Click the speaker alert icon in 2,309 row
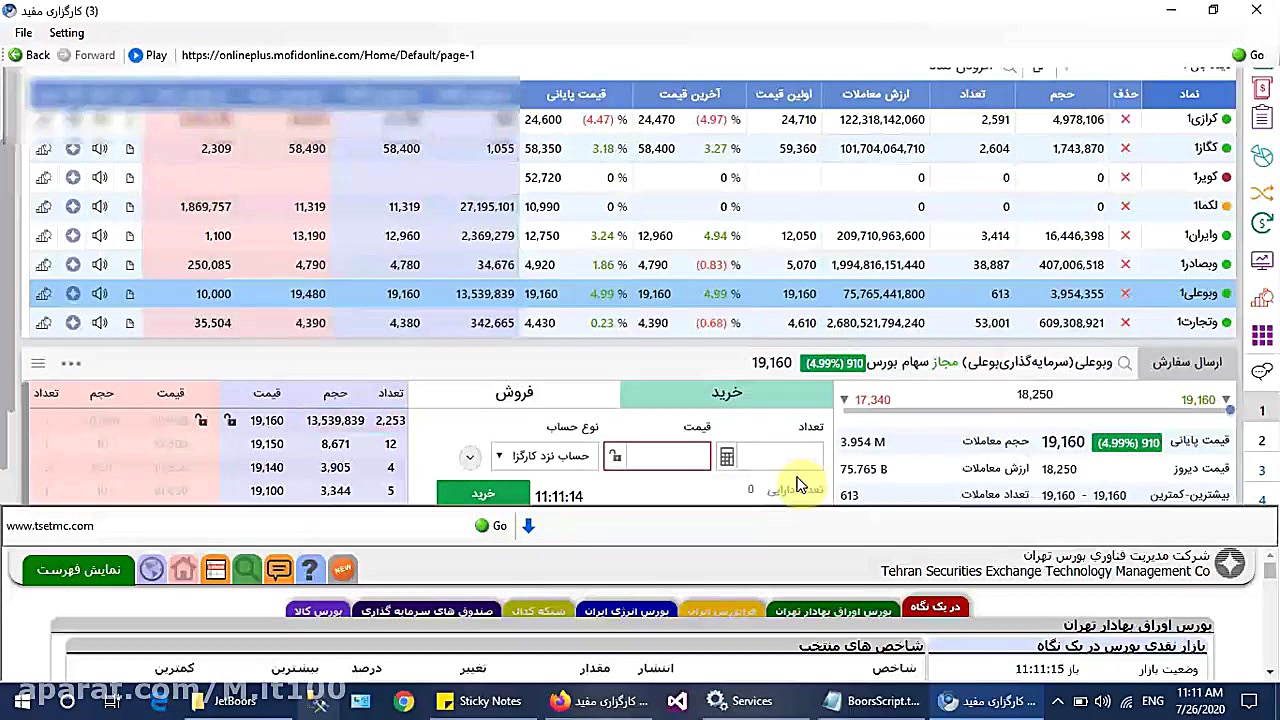The height and width of the screenshot is (720, 1280). click(100, 149)
